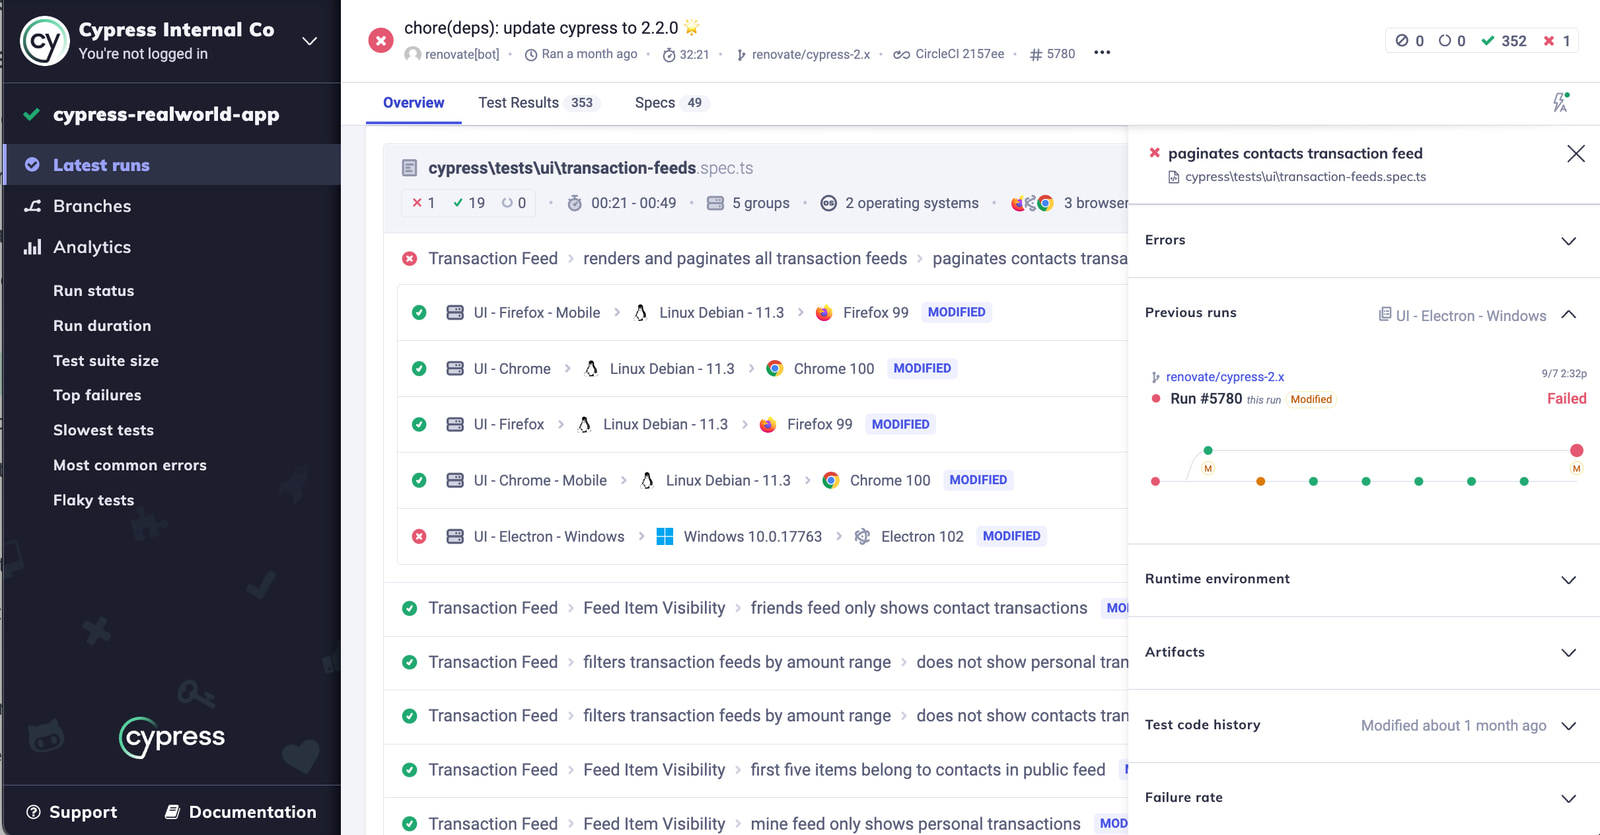Open does not show personal transactions test row
The image size is (1600, 835).
(x=756, y=662)
